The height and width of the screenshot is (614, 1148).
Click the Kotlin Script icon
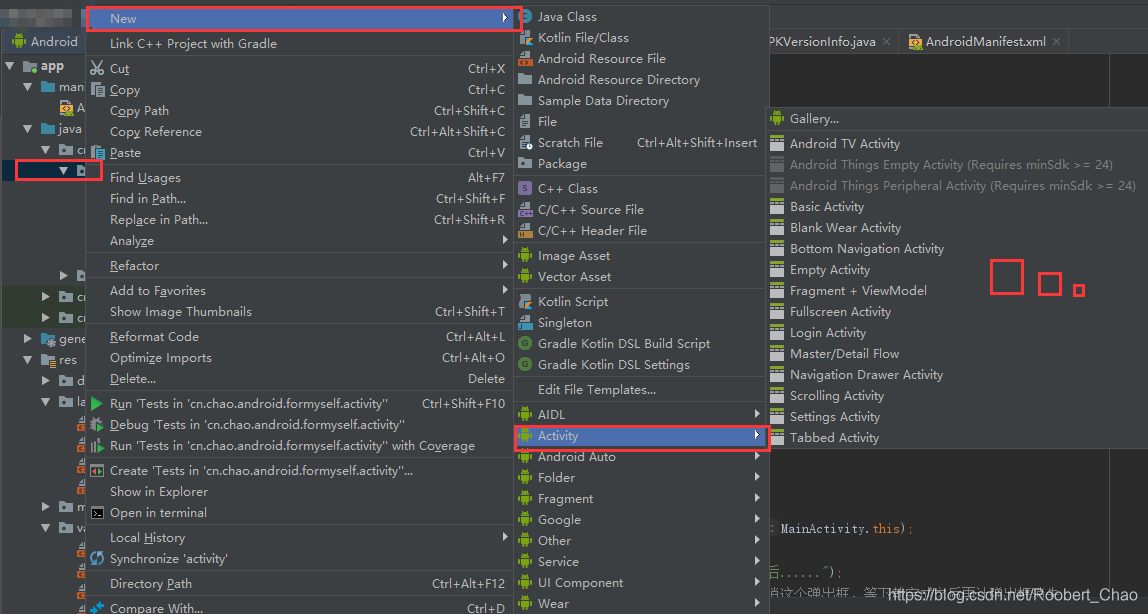pyautogui.click(x=525, y=302)
